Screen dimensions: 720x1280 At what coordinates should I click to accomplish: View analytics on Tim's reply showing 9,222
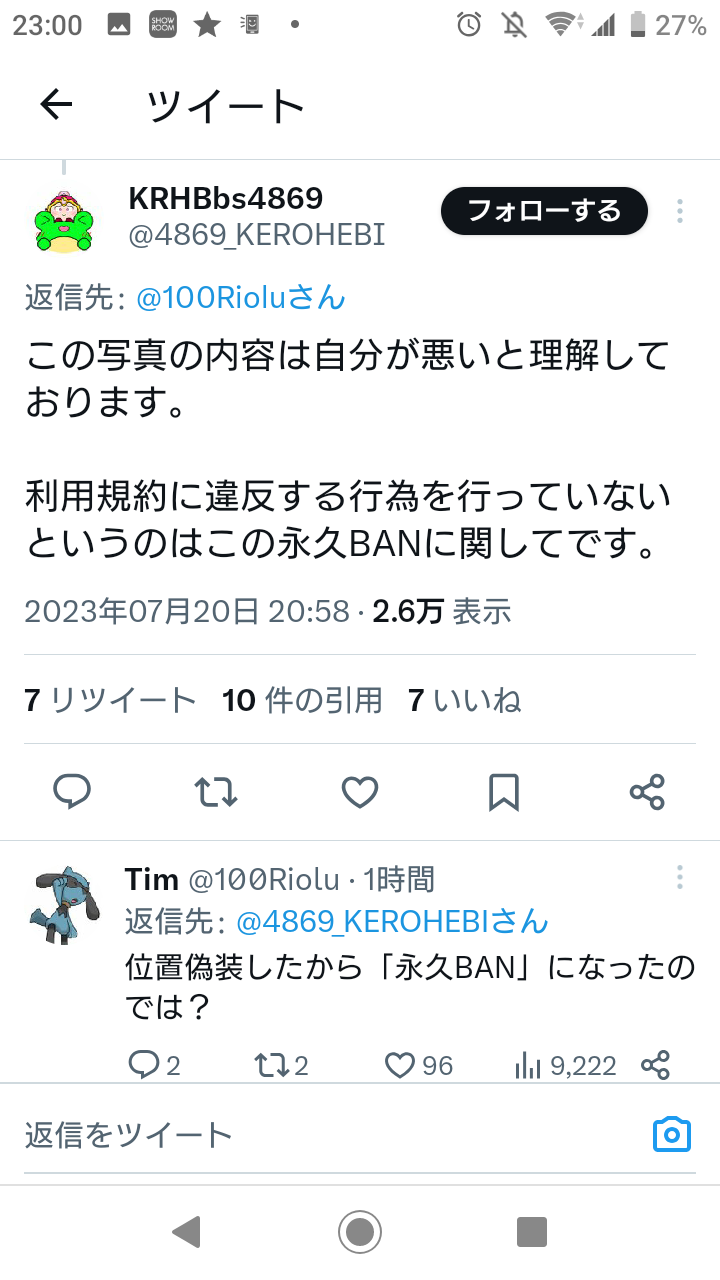tap(565, 1066)
